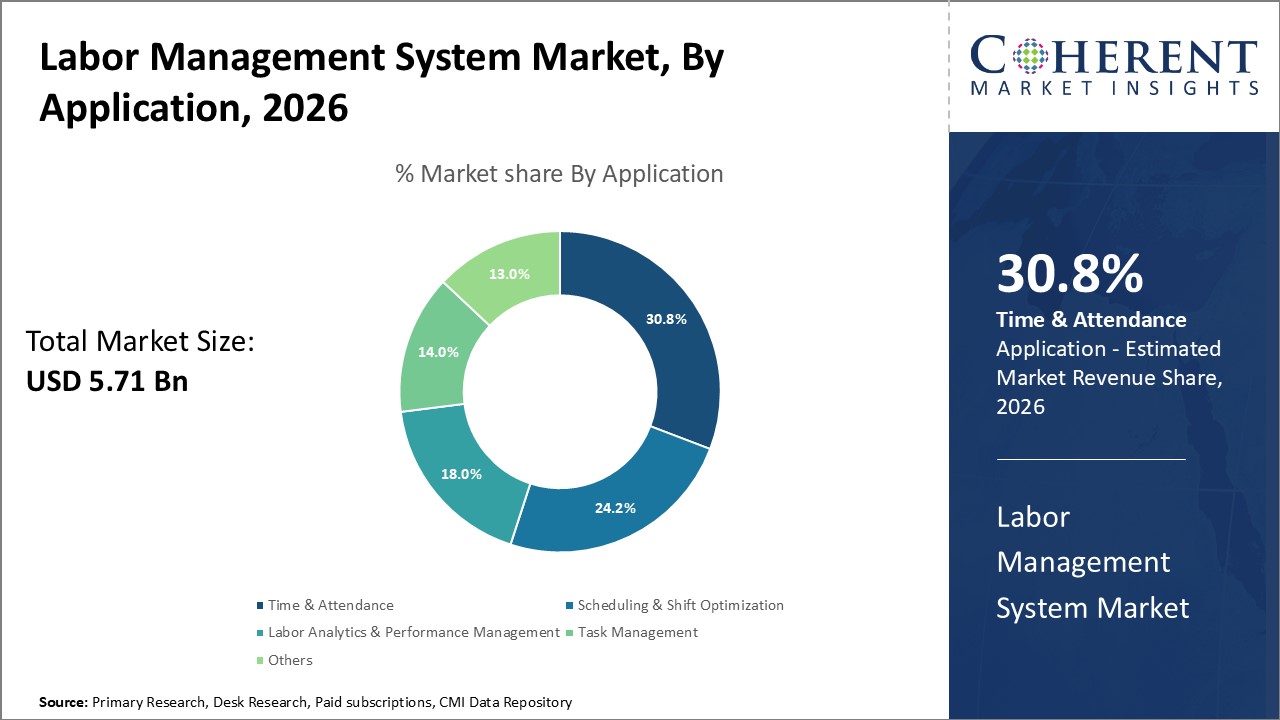The width and height of the screenshot is (1280, 720).
Task: Select the blue Scheduling & Shift Optimization legend marker
Action: coord(568,604)
